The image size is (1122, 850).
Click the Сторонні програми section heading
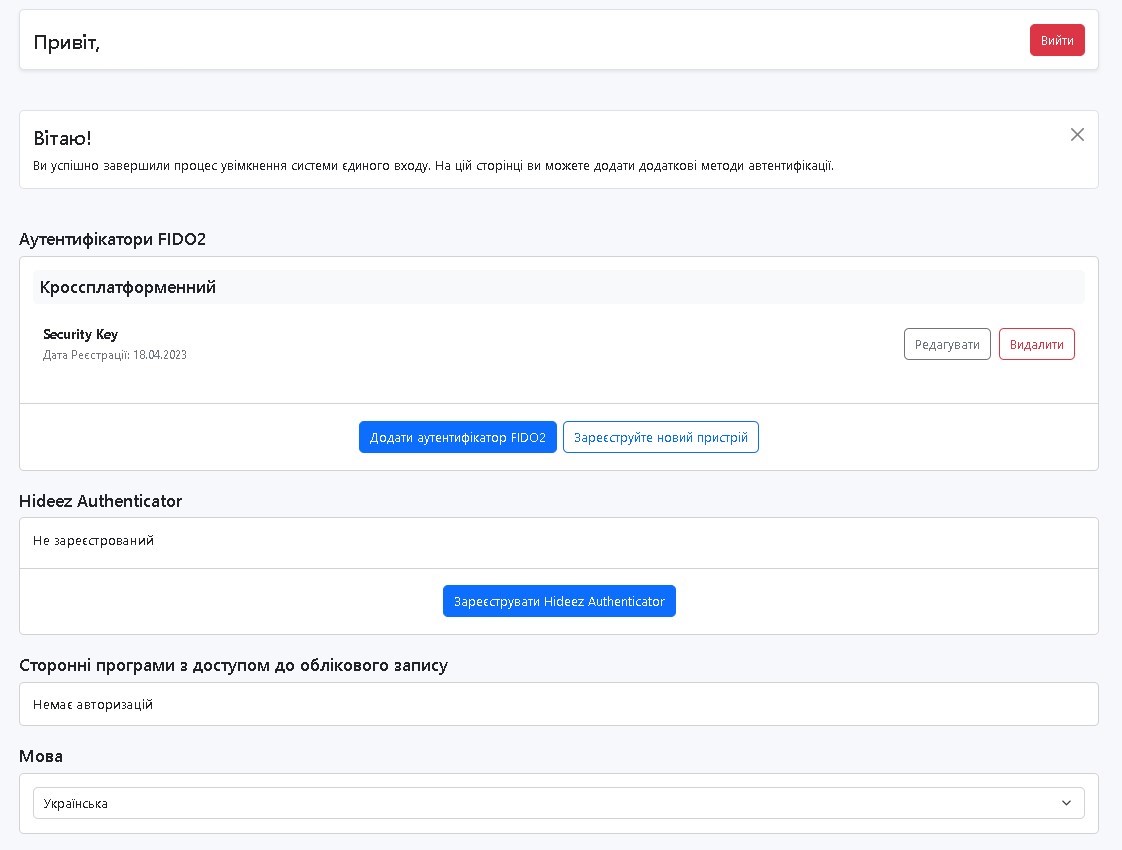pos(233,665)
